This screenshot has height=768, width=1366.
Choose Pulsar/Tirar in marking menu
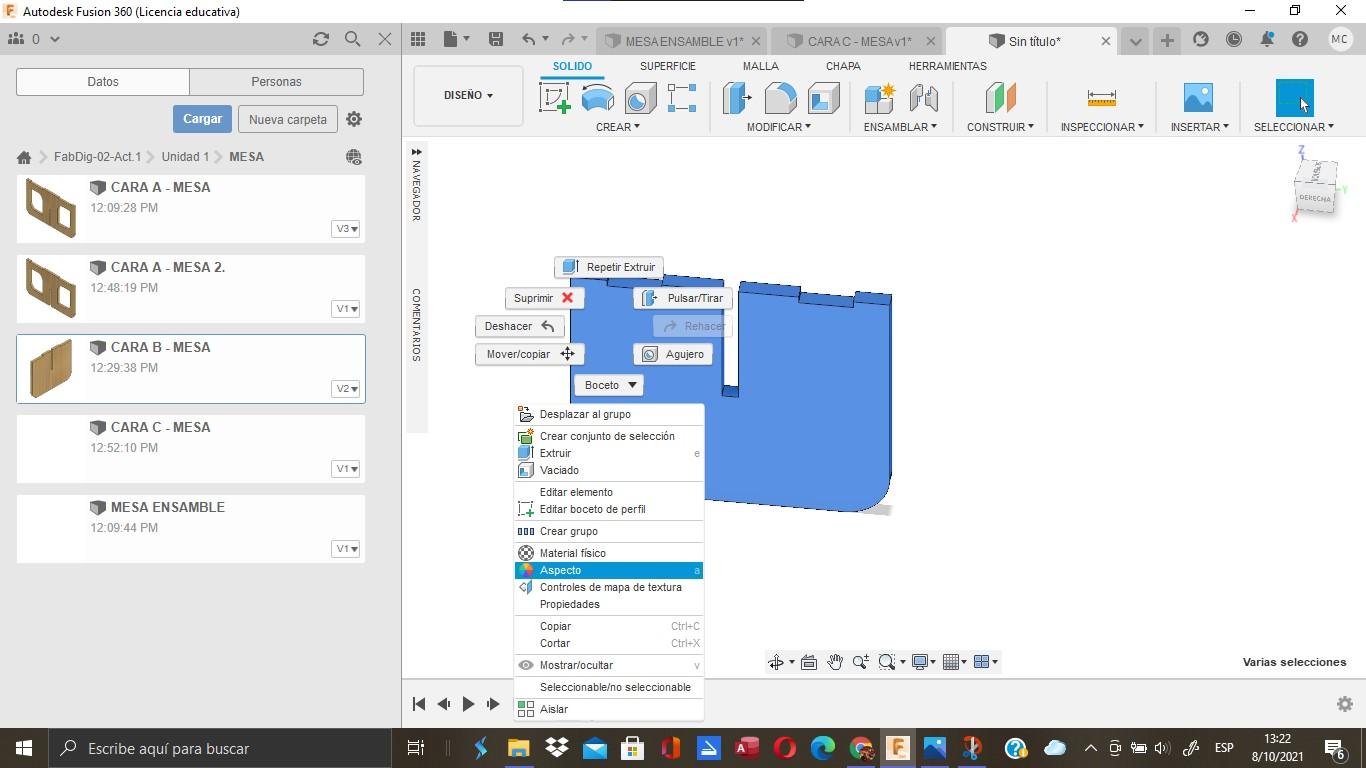point(683,298)
